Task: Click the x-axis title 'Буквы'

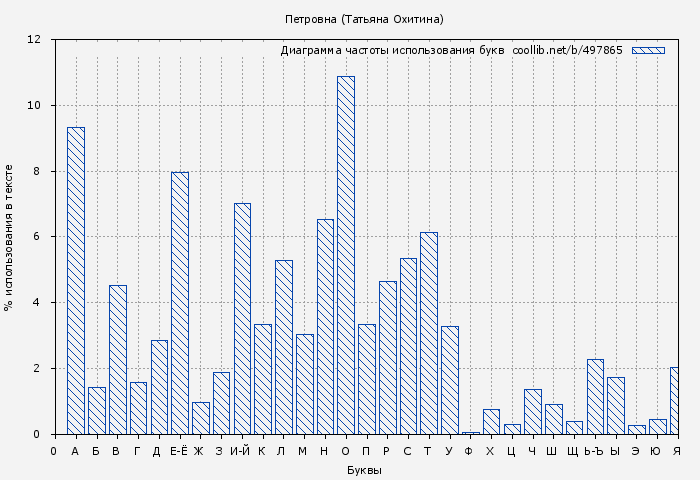Action: click(x=364, y=470)
